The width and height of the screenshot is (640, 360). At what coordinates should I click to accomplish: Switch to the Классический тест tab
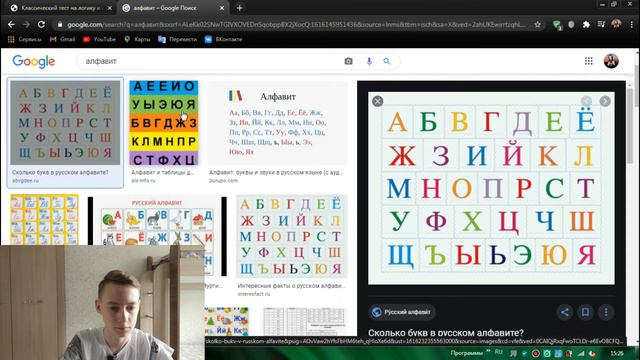click(61, 8)
